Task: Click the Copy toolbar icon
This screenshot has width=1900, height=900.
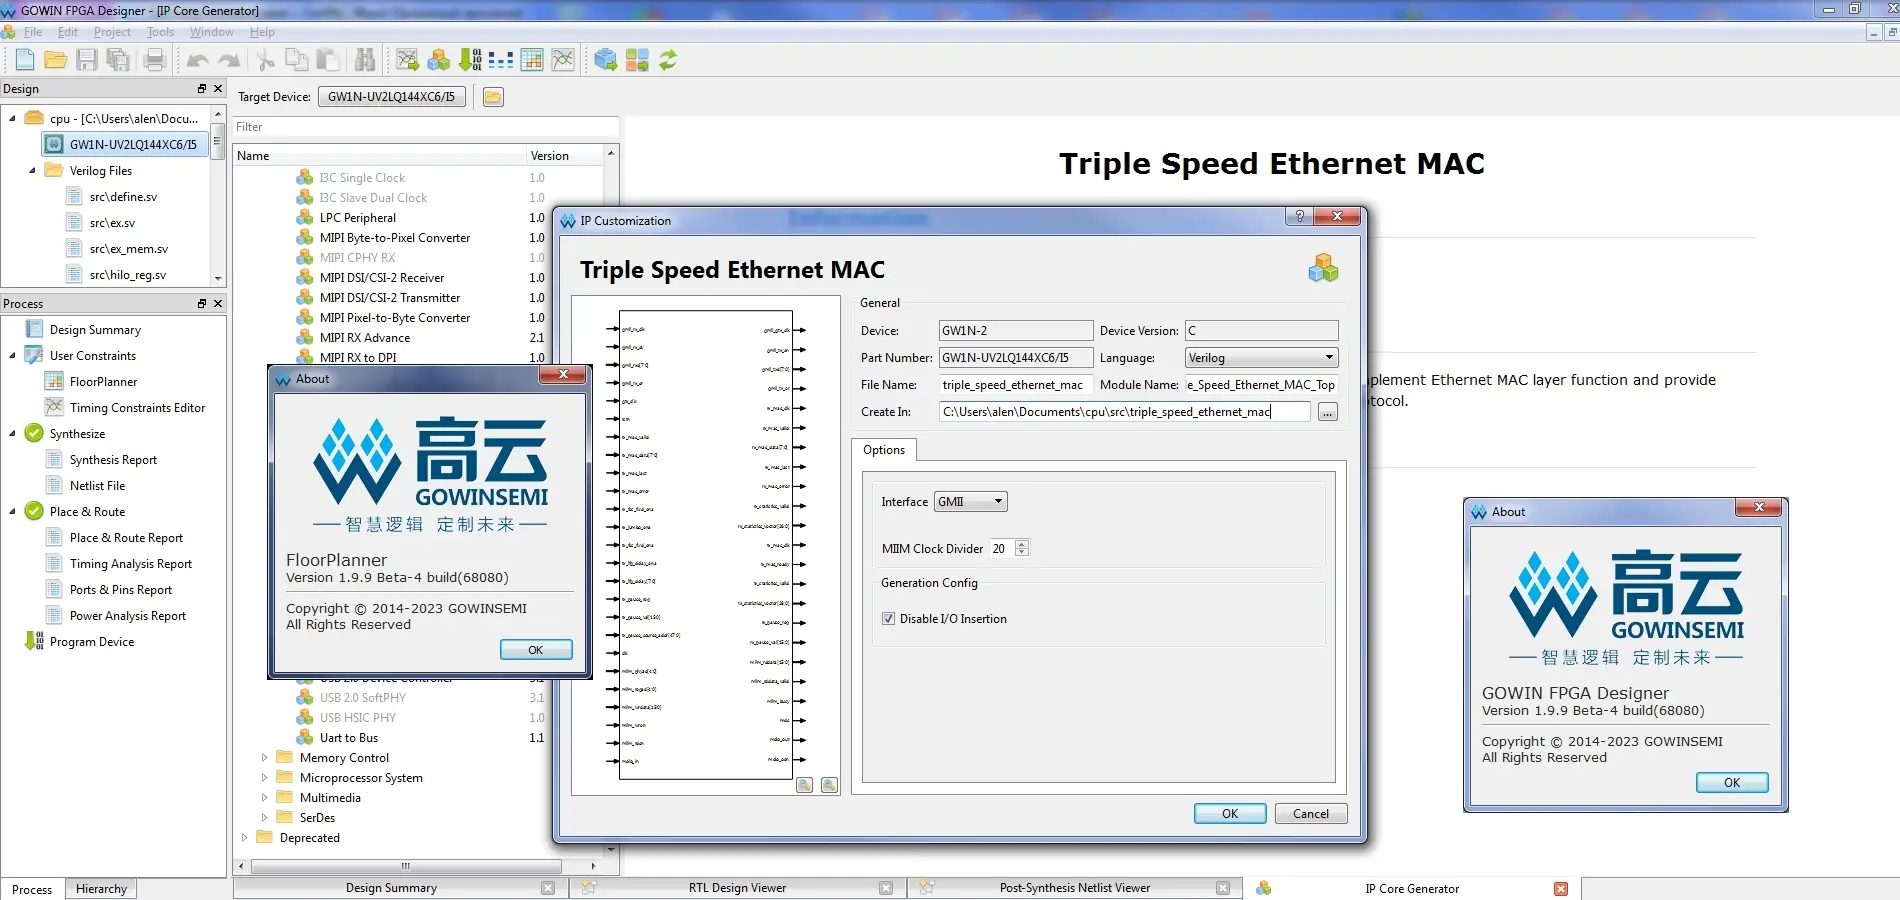Action: click(x=297, y=60)
